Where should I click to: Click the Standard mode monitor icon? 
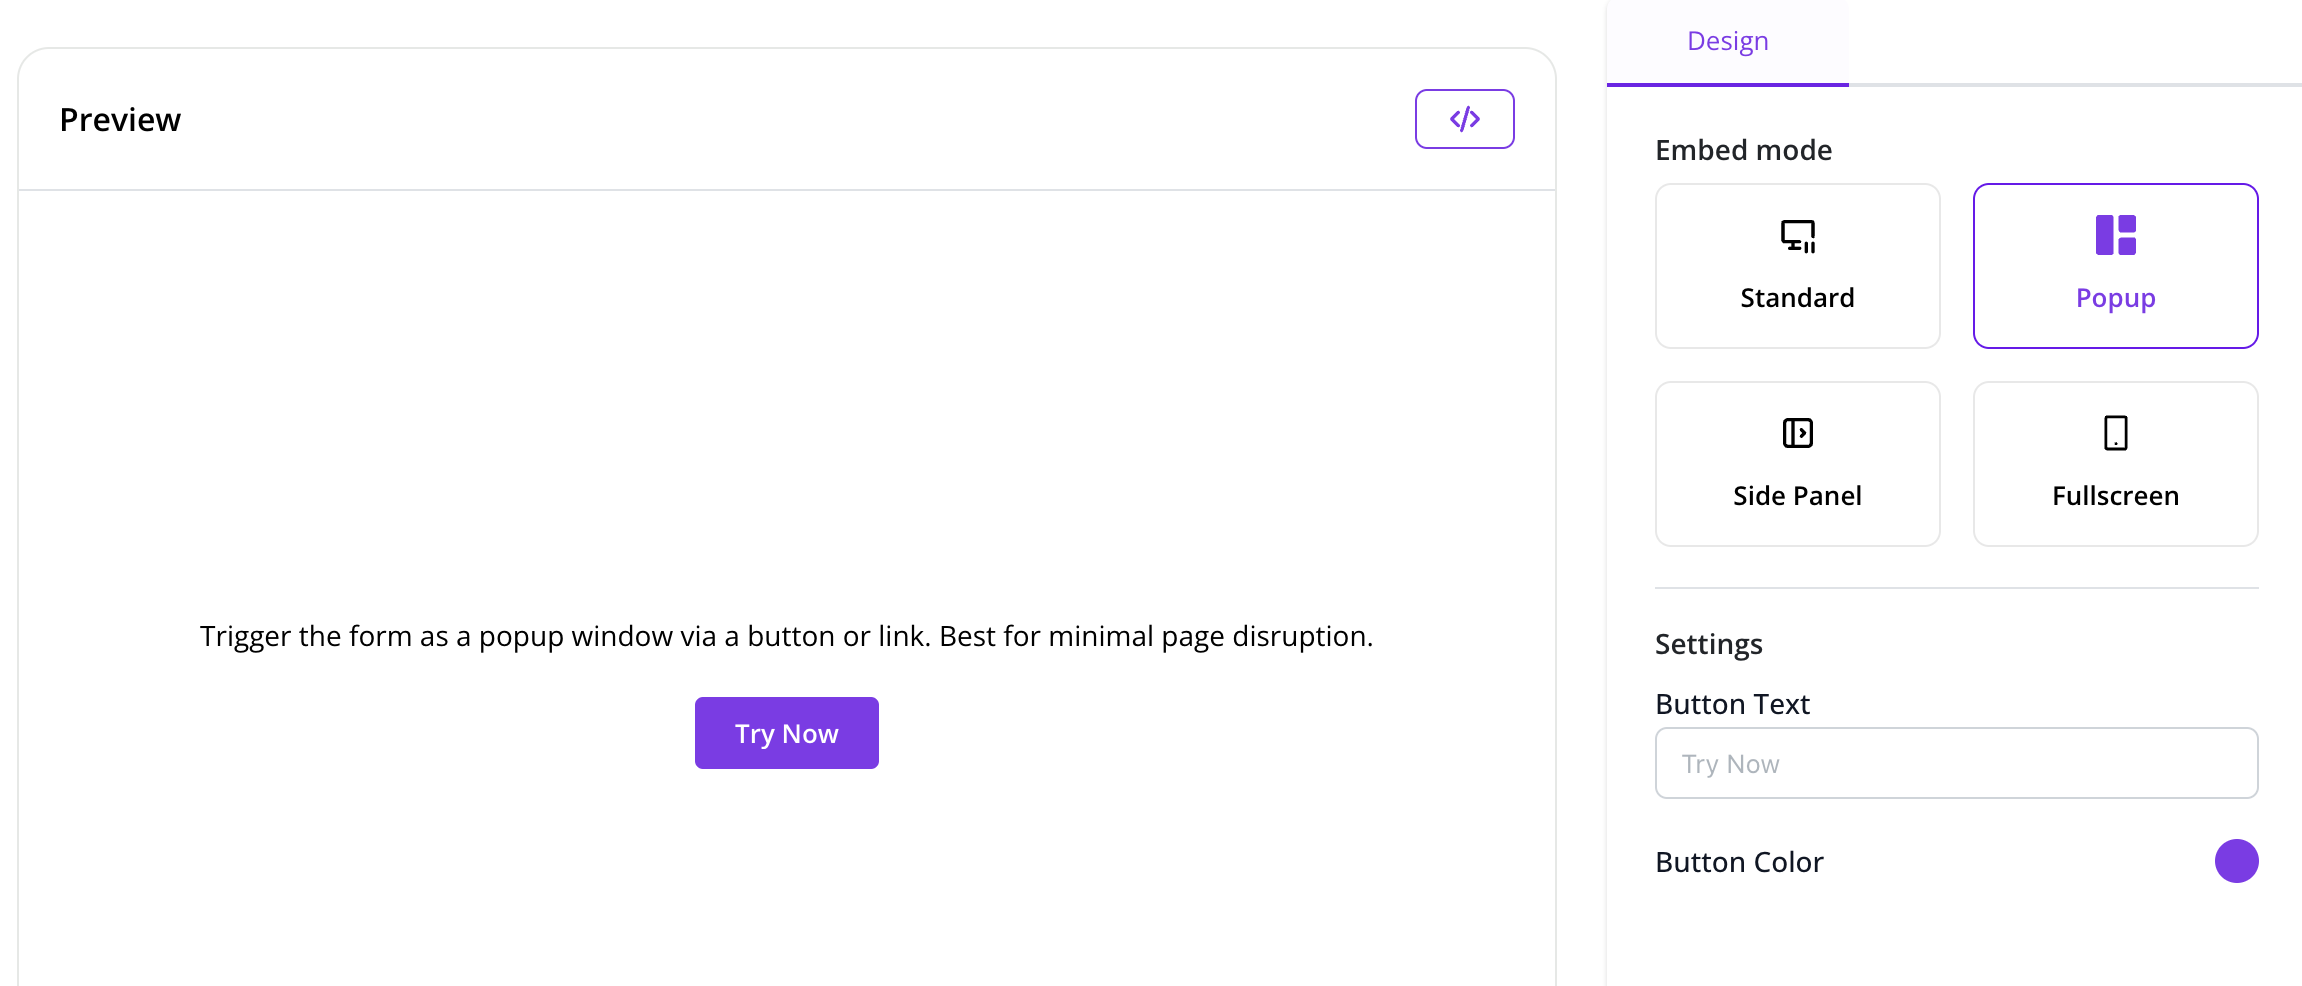pos(1797,236)
